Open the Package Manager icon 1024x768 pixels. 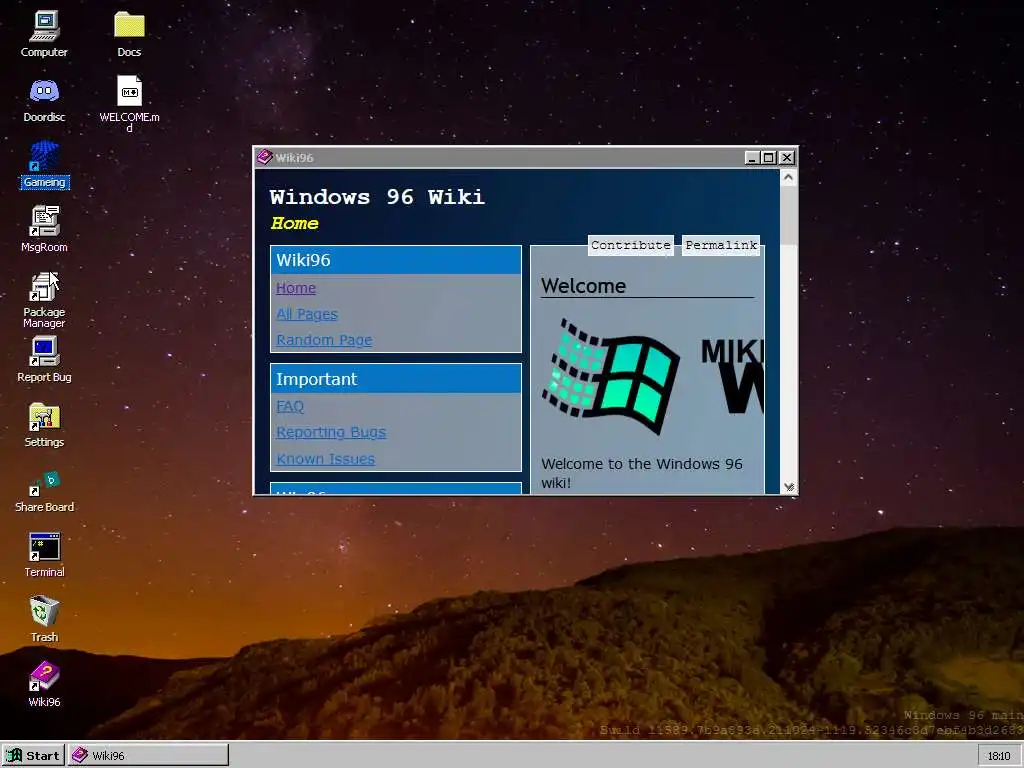pos(44,300)
